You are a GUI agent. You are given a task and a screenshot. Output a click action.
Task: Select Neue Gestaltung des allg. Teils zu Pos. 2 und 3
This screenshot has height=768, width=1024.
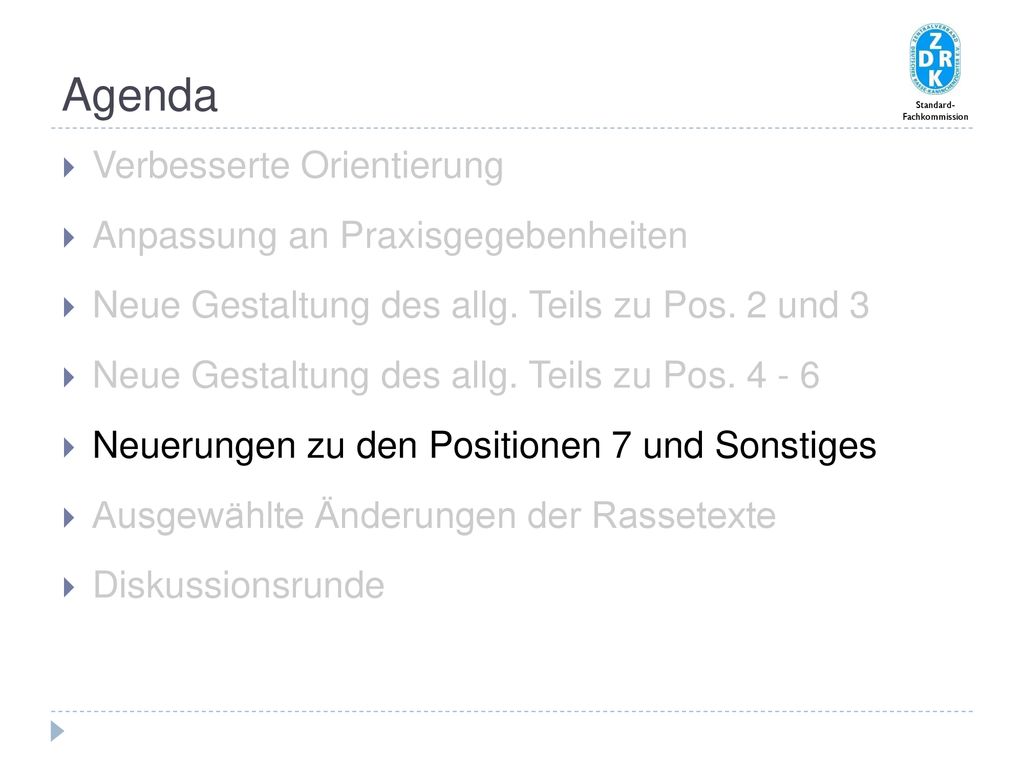pyautogui.click(x=481, y=306)
